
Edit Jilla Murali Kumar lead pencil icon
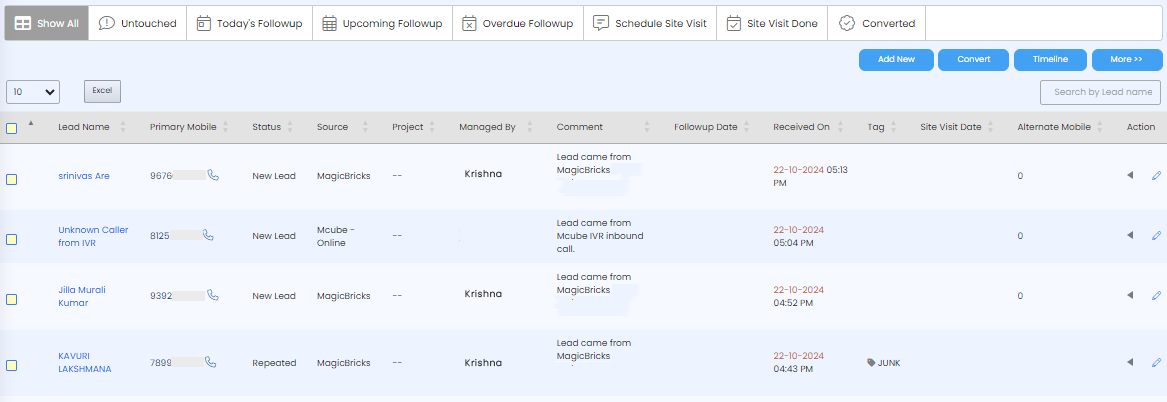[1156, 295]
